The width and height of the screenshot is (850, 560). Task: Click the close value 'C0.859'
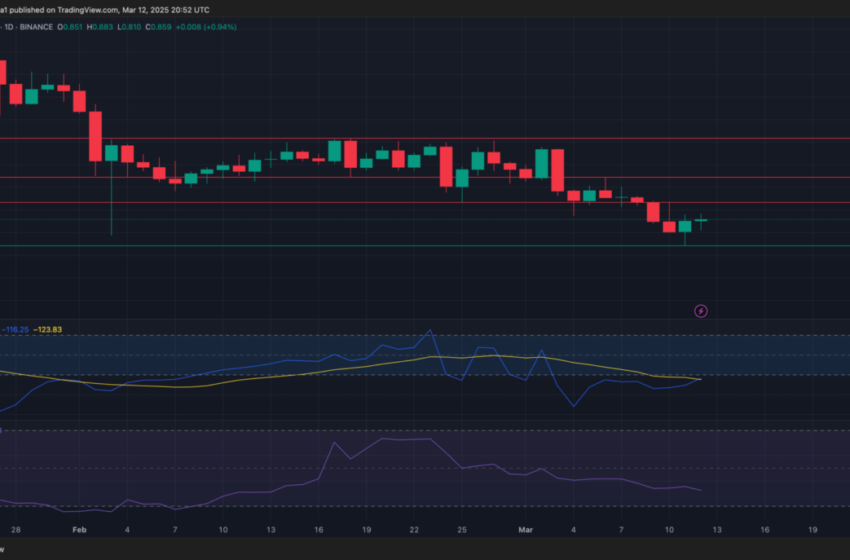(x=158, y=27)
